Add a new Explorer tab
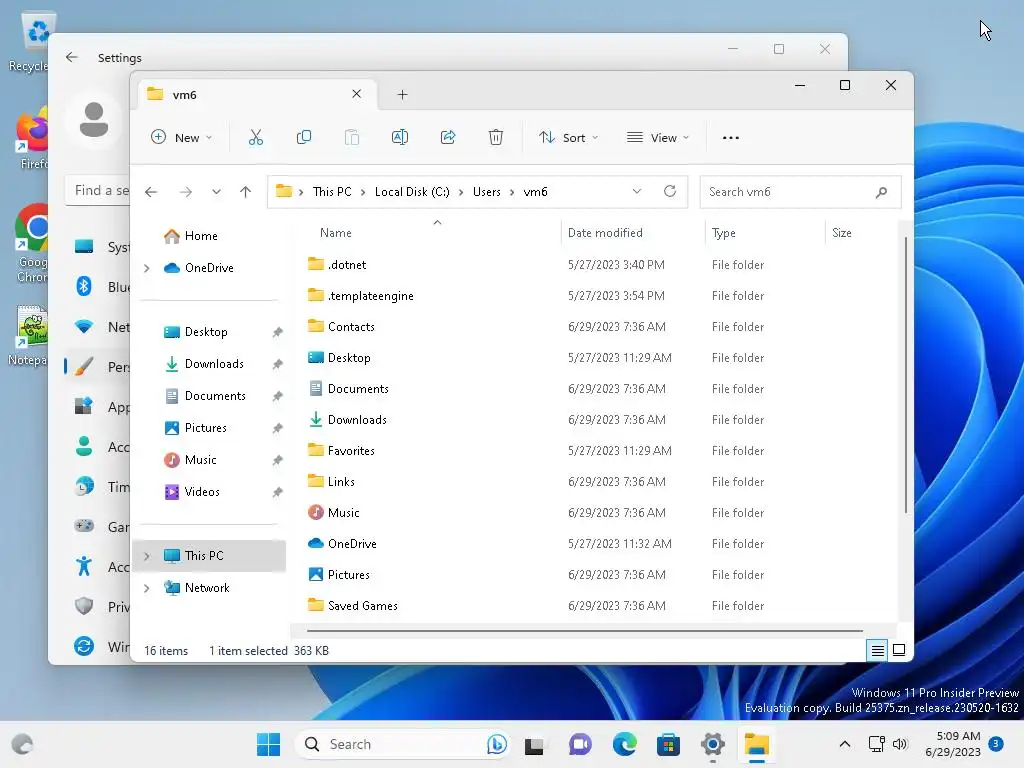Image resolution: width=1024 pixels, height=768 pixels. pos(402,95)
